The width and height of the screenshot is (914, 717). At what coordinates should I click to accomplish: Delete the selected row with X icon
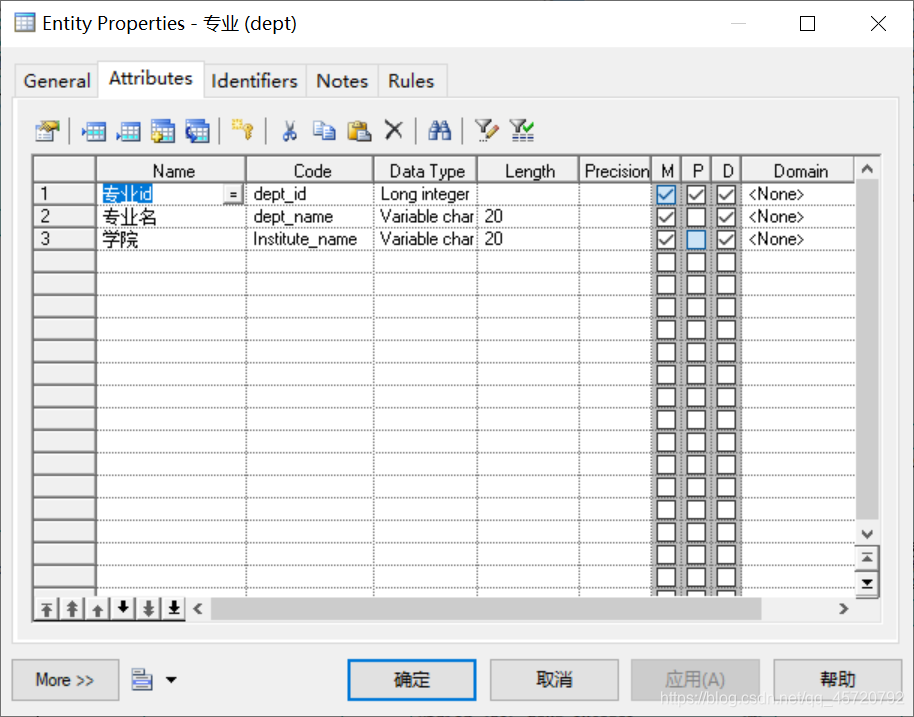tap(394, 130)
